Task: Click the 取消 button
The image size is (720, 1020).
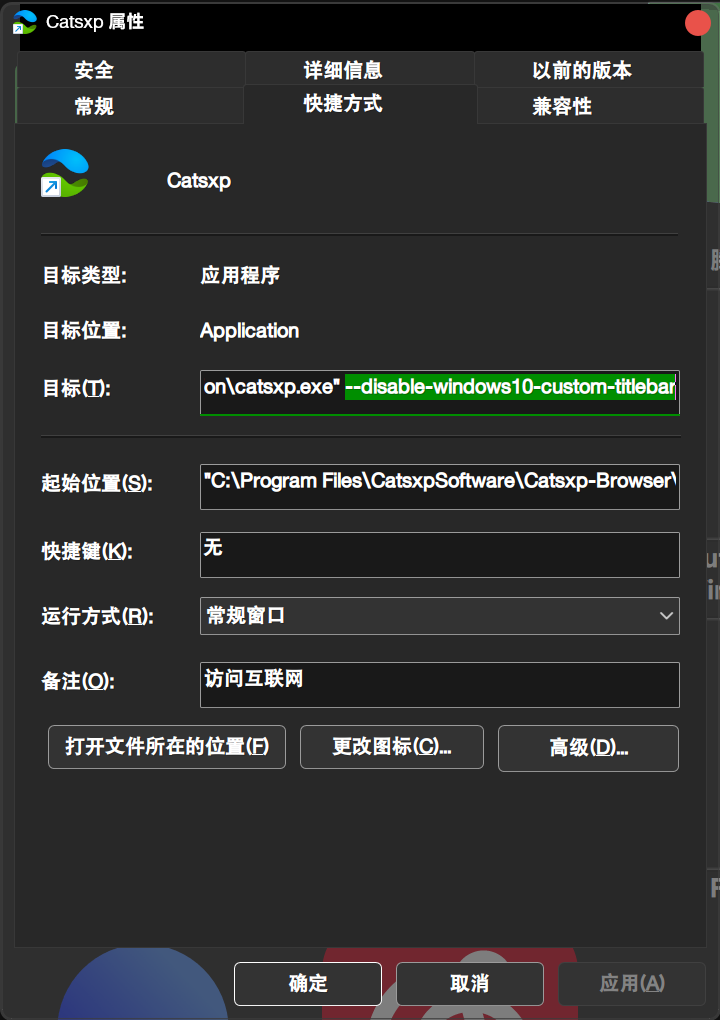Action: point(470,984)
